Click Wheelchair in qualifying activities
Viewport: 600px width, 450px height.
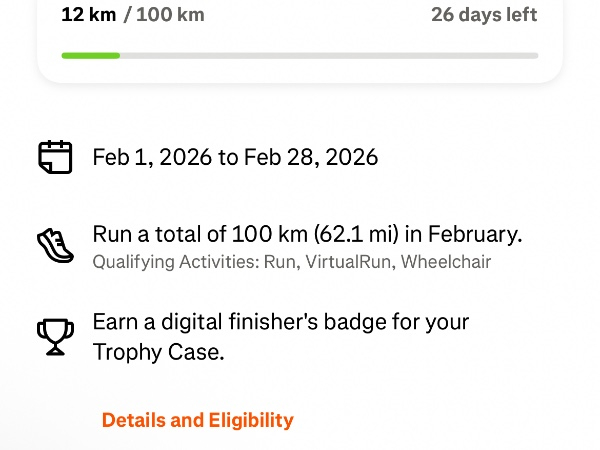click(x=449, y=262)
